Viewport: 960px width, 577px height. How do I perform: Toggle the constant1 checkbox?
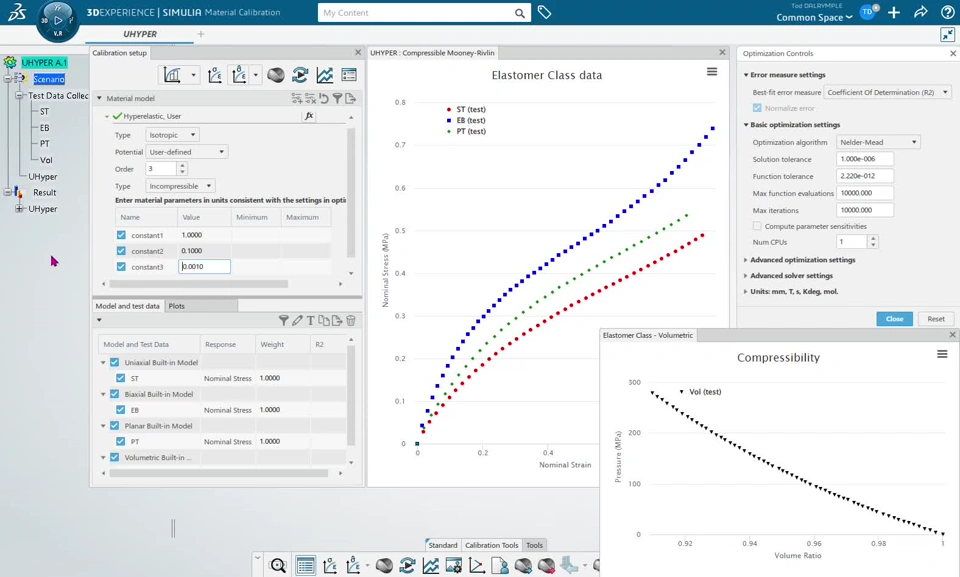[121, 235]
